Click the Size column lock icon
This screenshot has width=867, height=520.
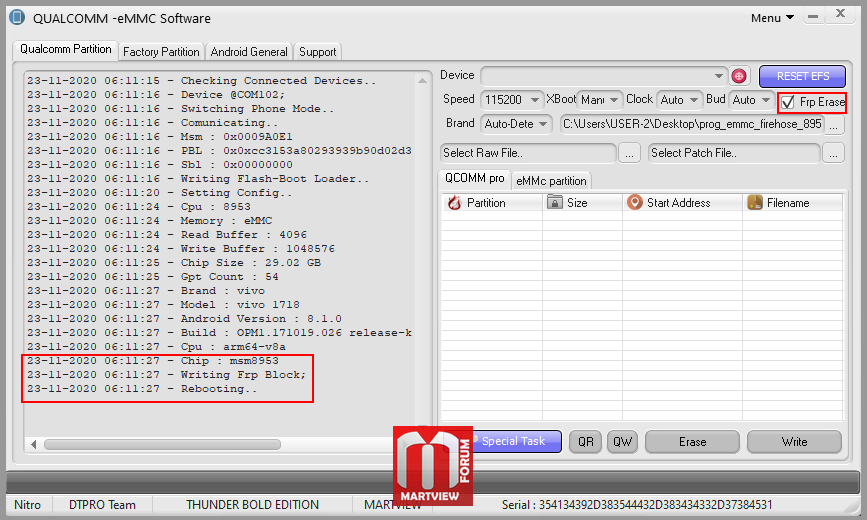[x=554, y=202]
